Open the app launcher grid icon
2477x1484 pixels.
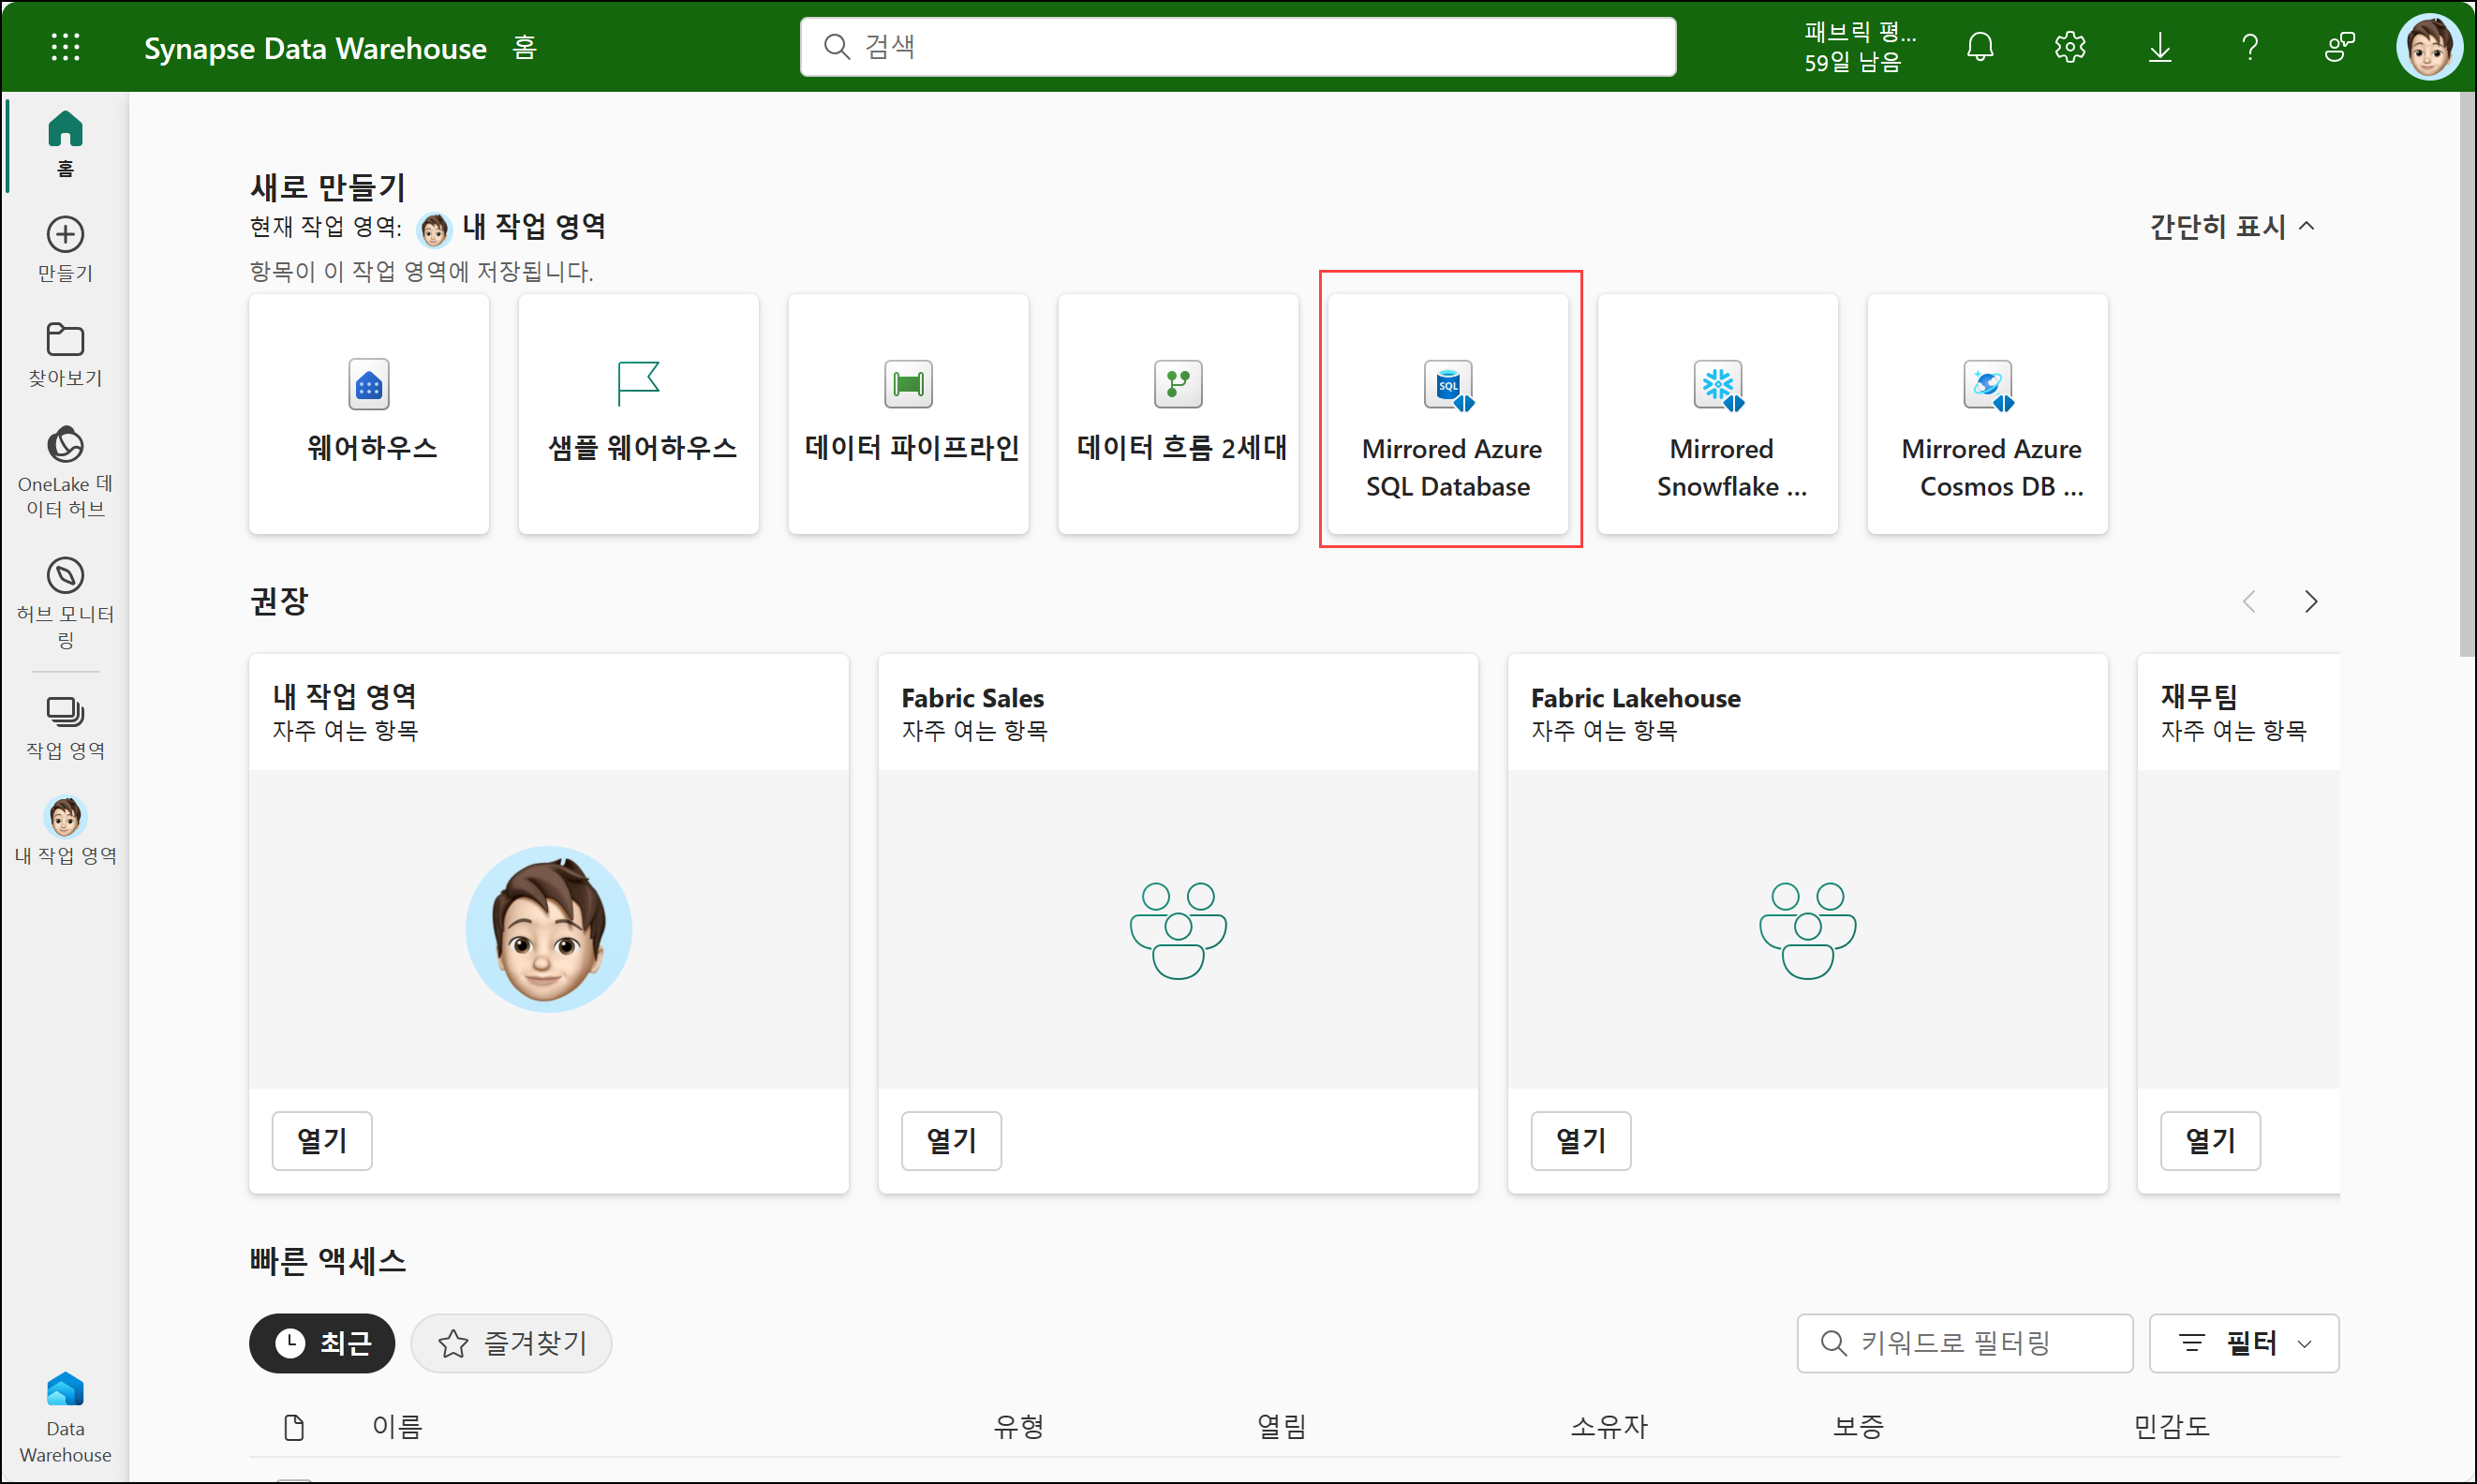click(x=65, y=47)
